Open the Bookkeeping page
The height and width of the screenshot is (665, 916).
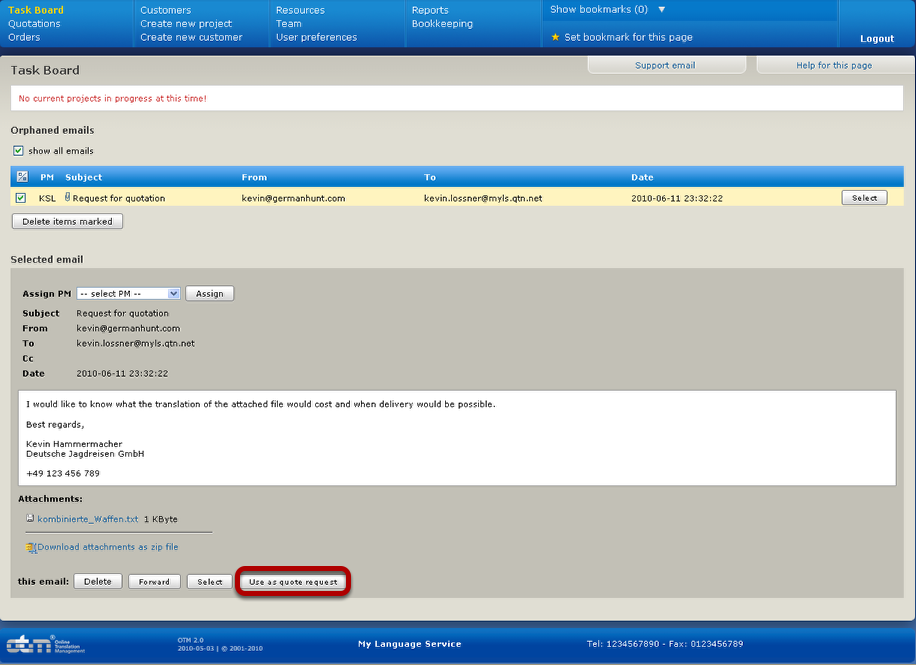pyautogui.click(x=440, y=23)
